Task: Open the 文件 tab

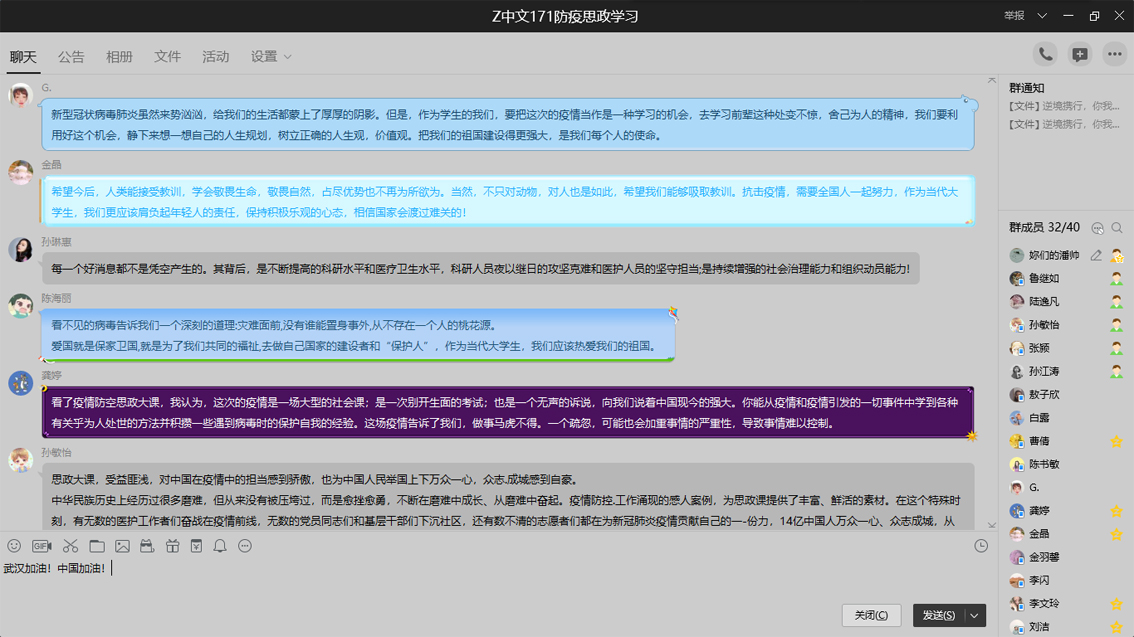Action: [x=167, y=57]
